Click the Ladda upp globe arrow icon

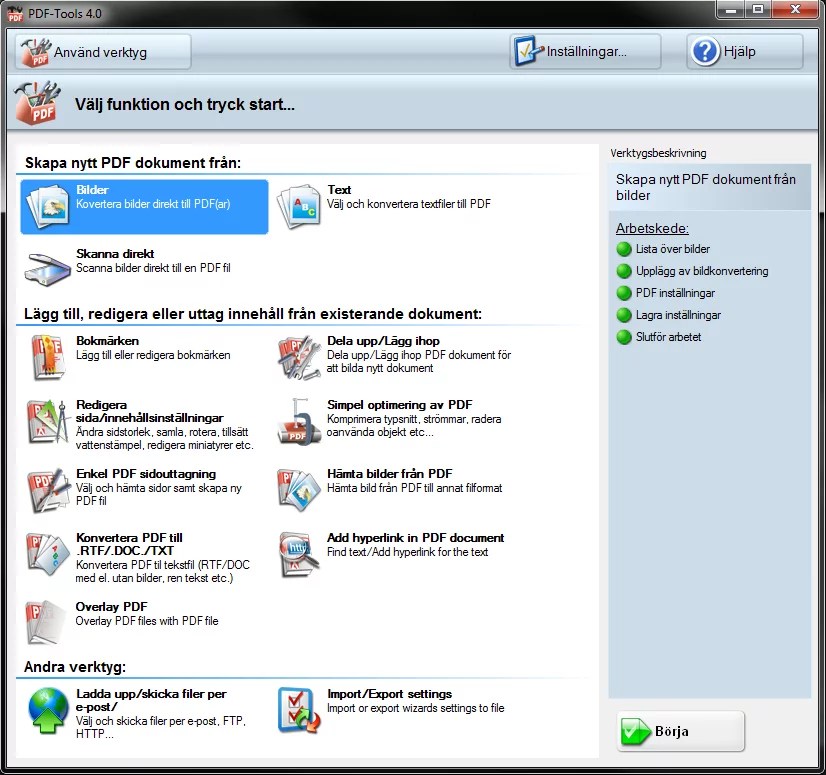[x=48, y=711]
